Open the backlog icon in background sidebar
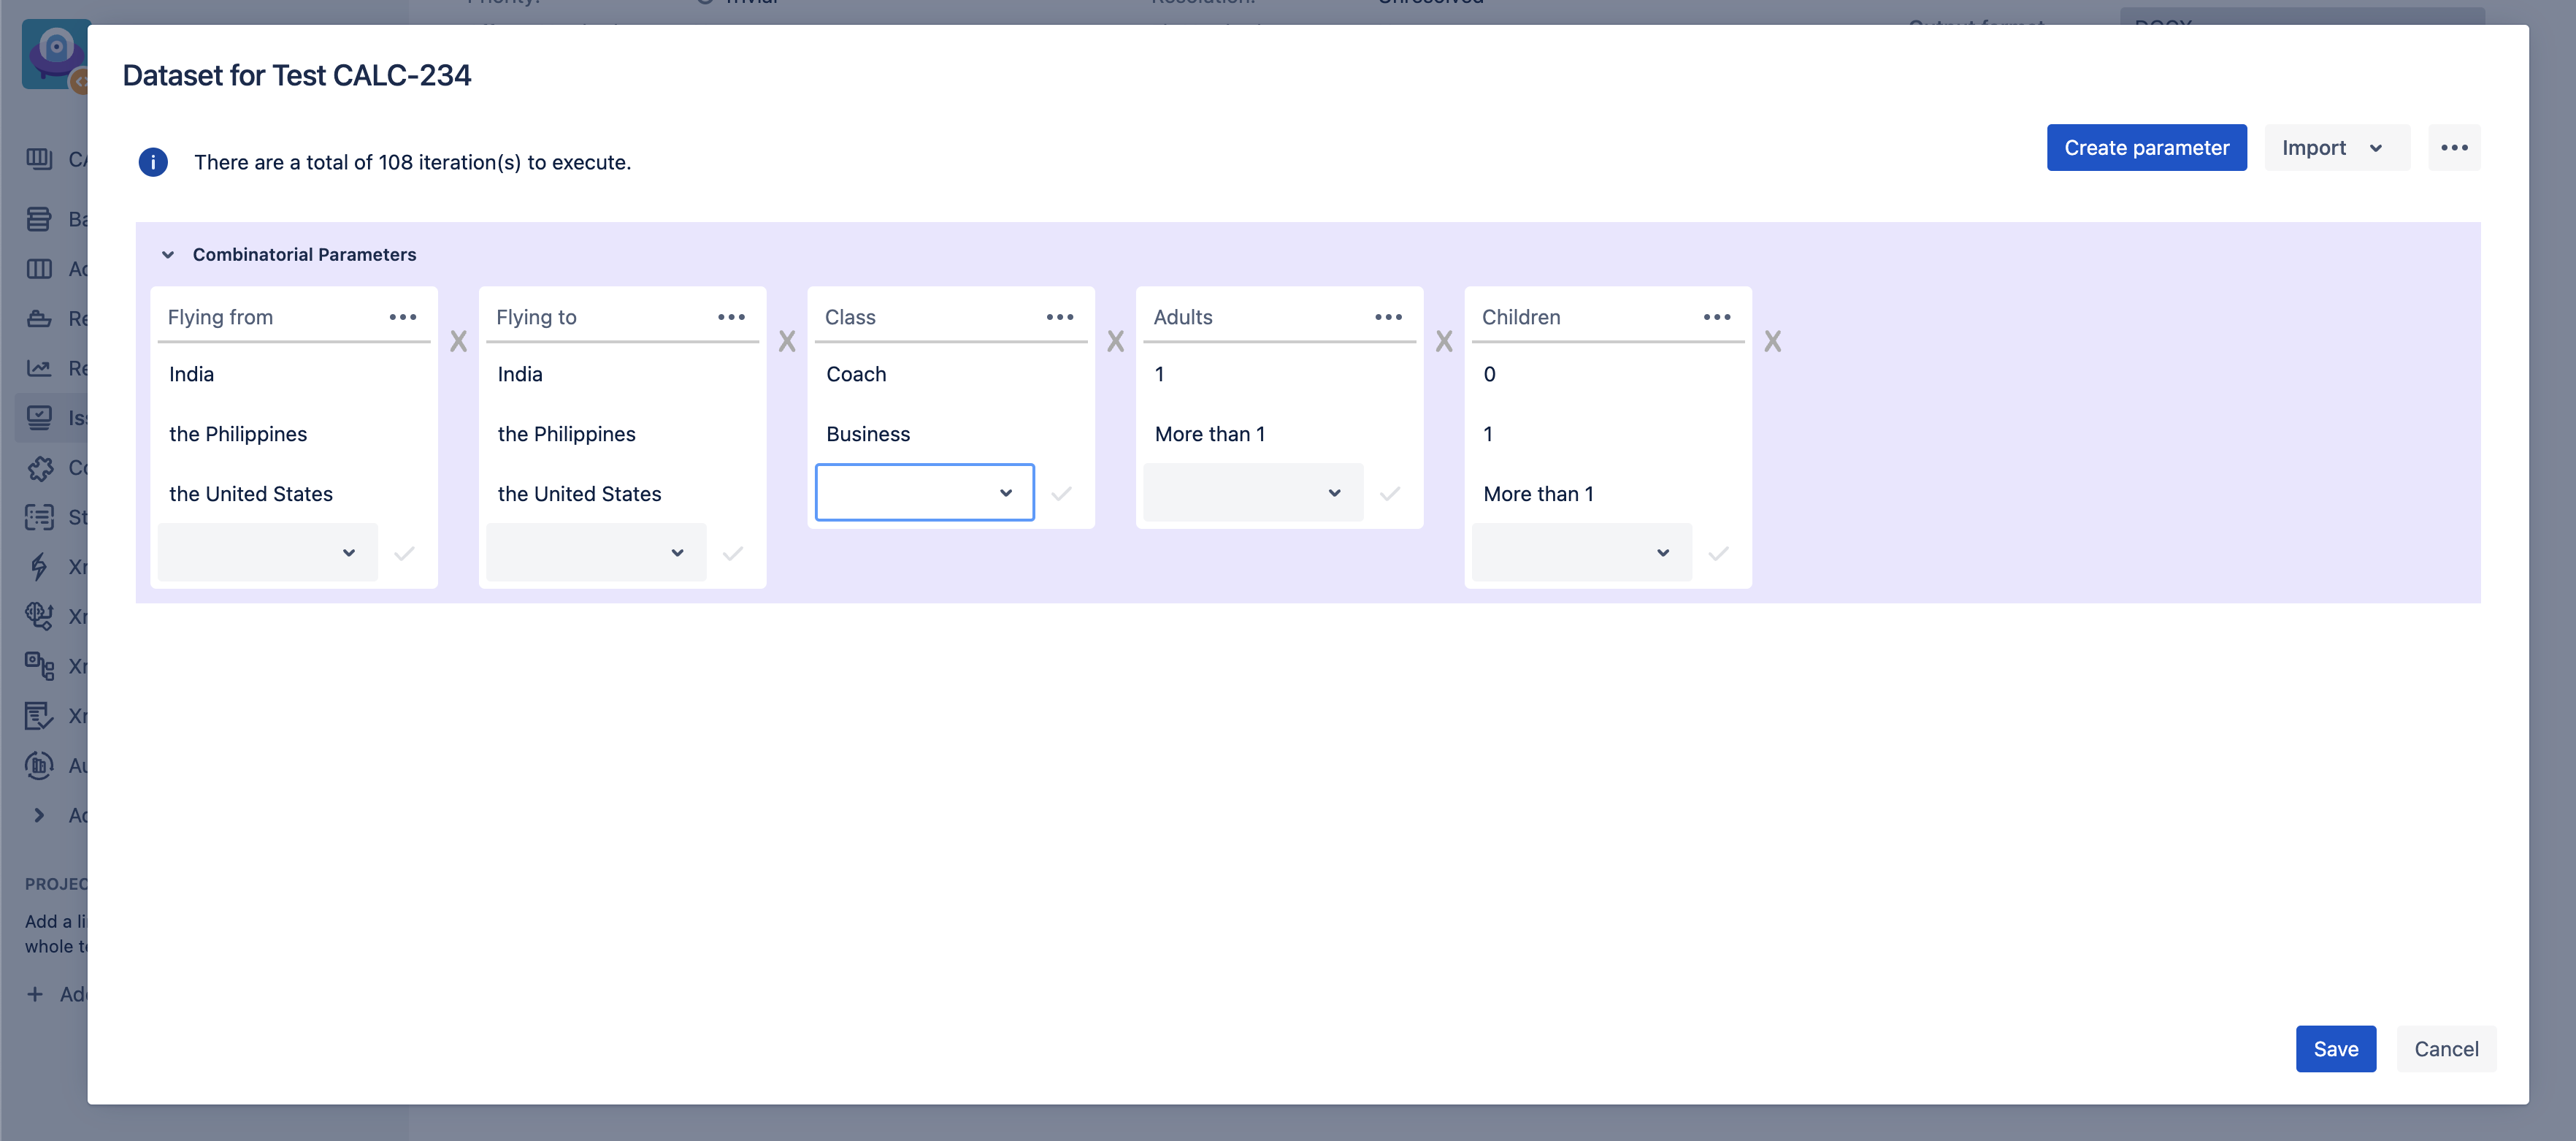 pos(39,219)
